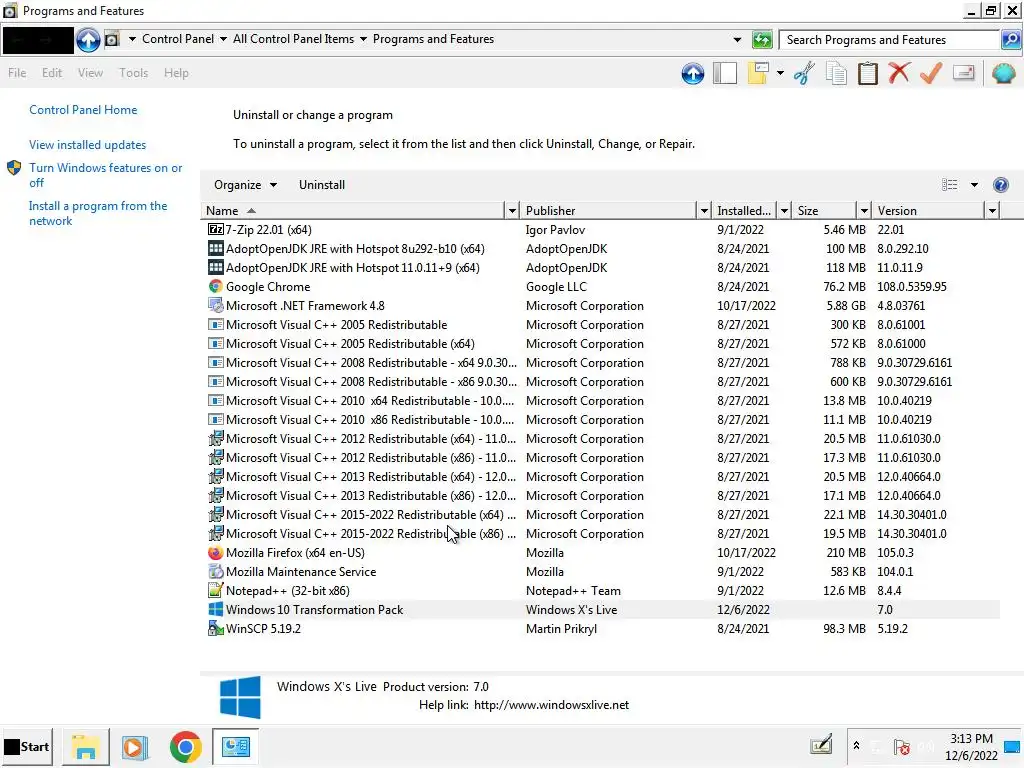Open the folder options toolbar dropdown arrow
The width and height of the screenshot is (1024, 768).
click(x=780, y=73)
